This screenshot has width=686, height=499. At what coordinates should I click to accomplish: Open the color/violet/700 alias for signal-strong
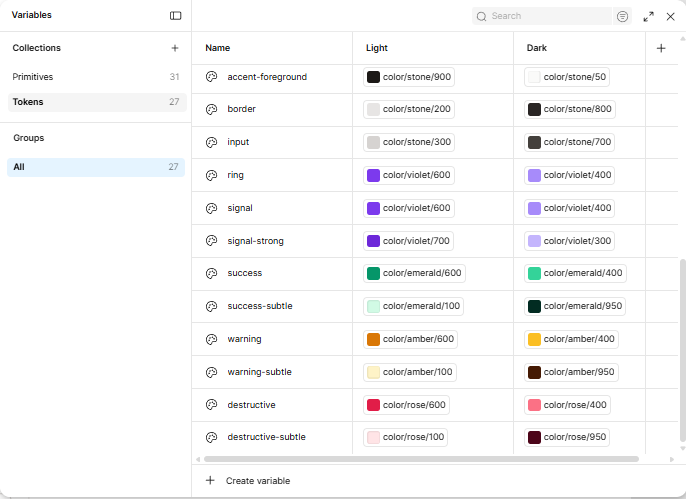coord(408,241)
